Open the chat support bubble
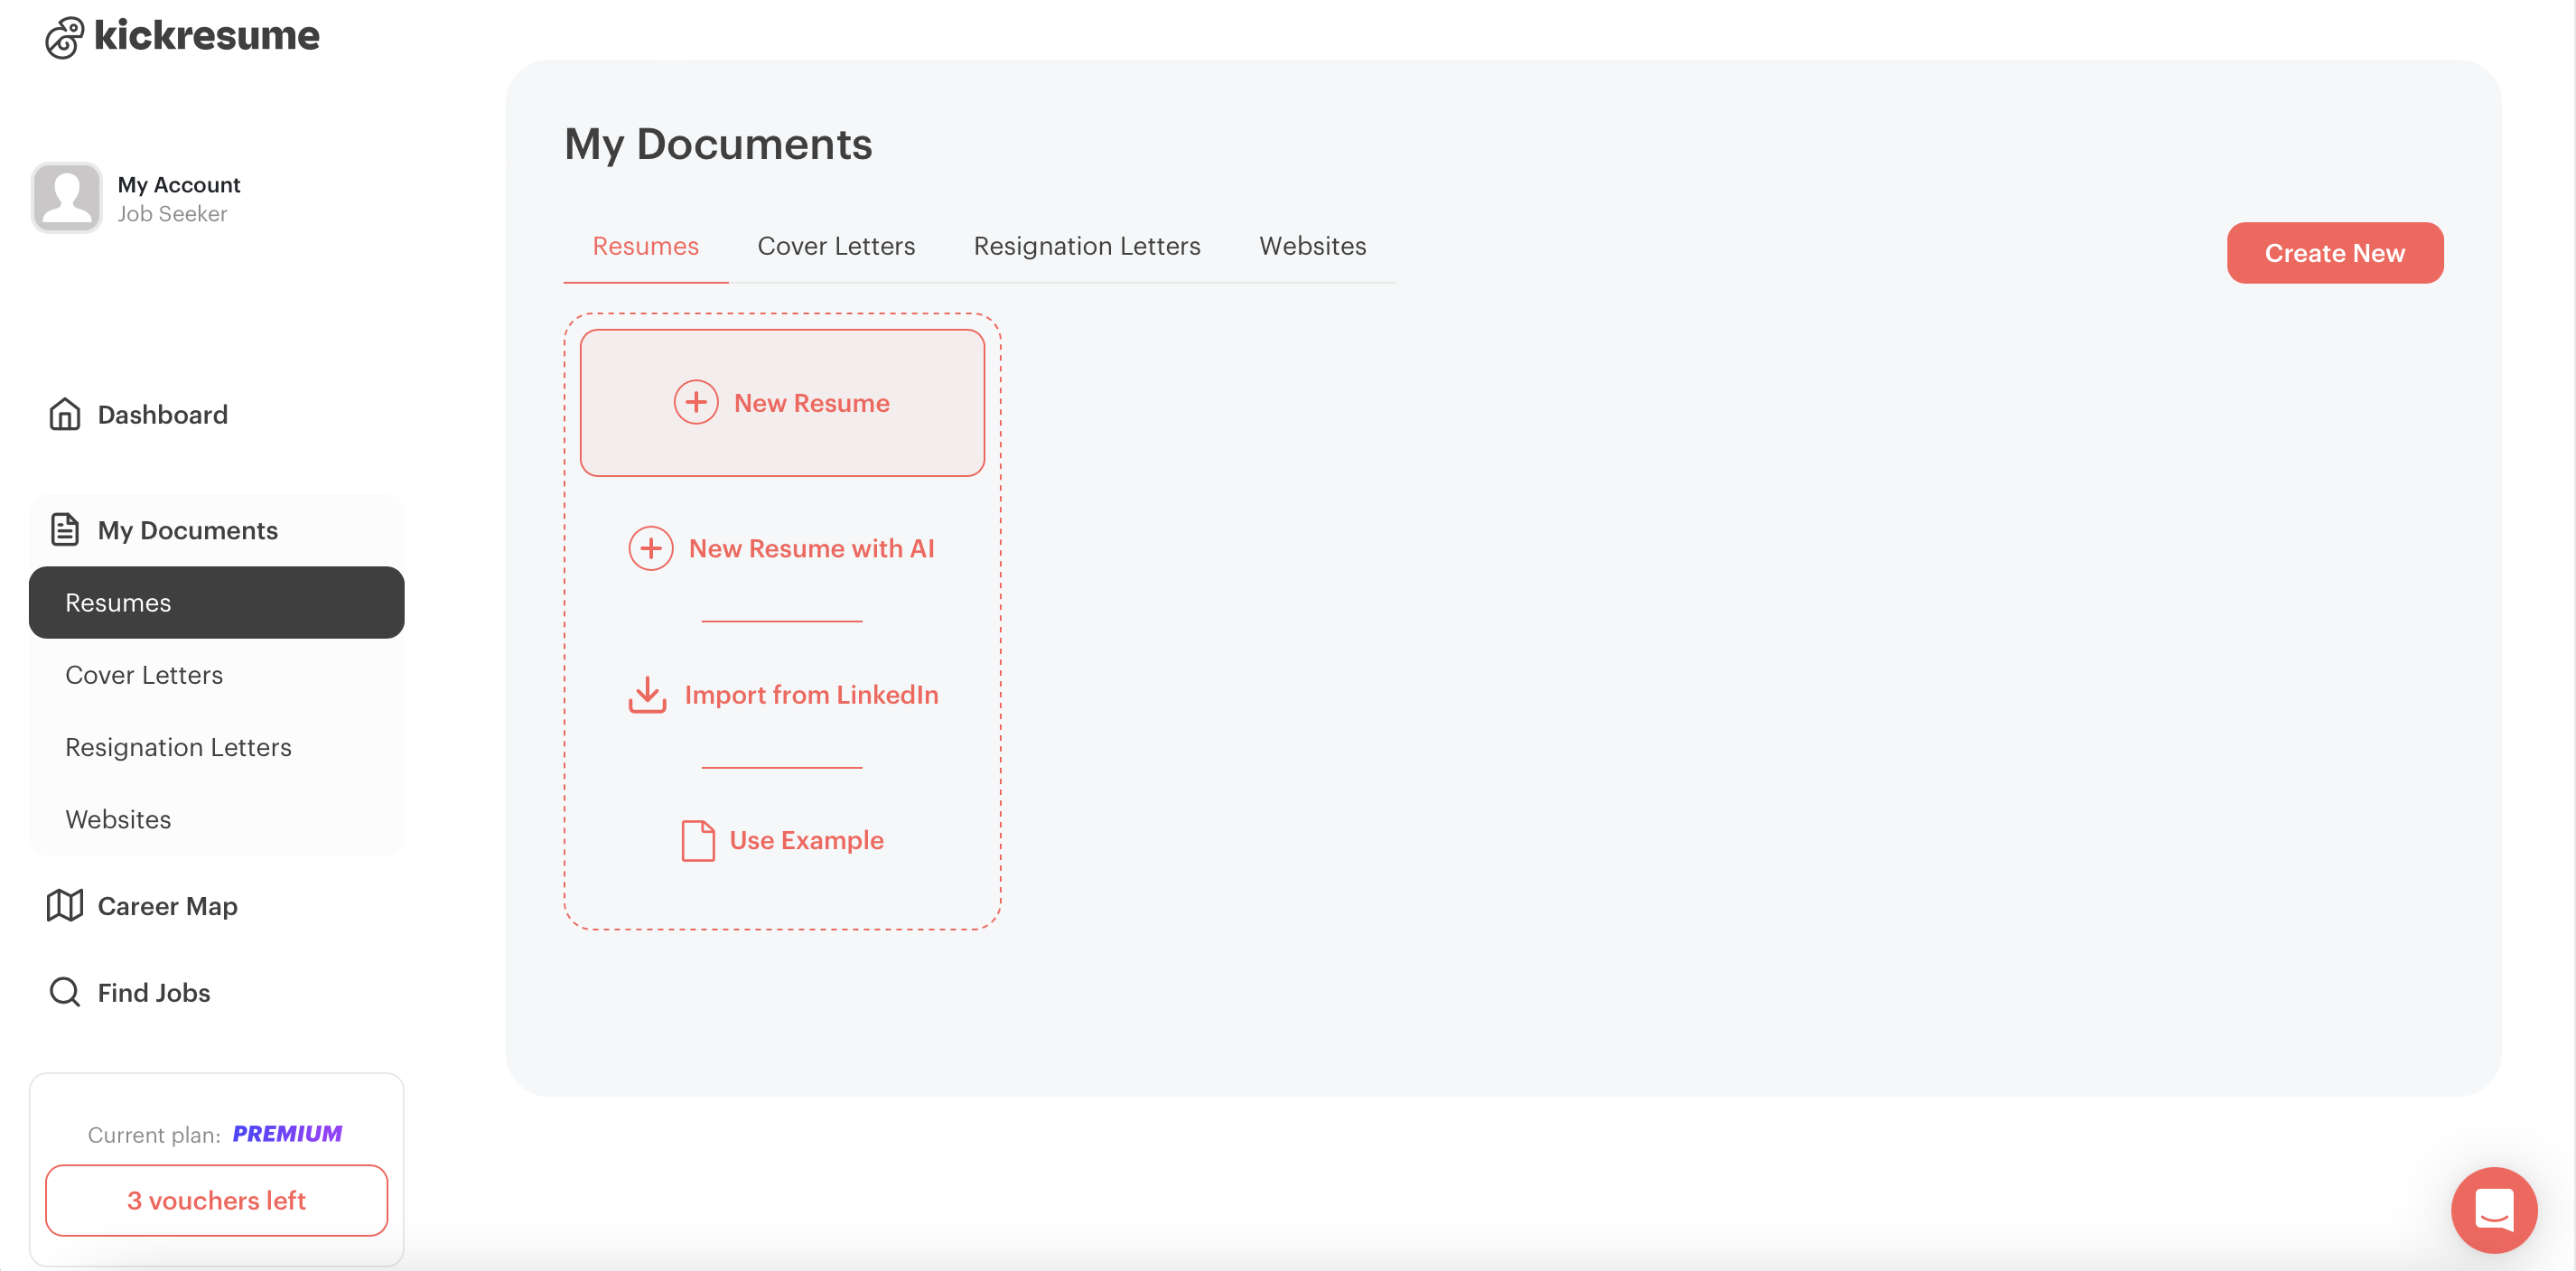This screenshot has height=1271, width=2576. 2493,1210
